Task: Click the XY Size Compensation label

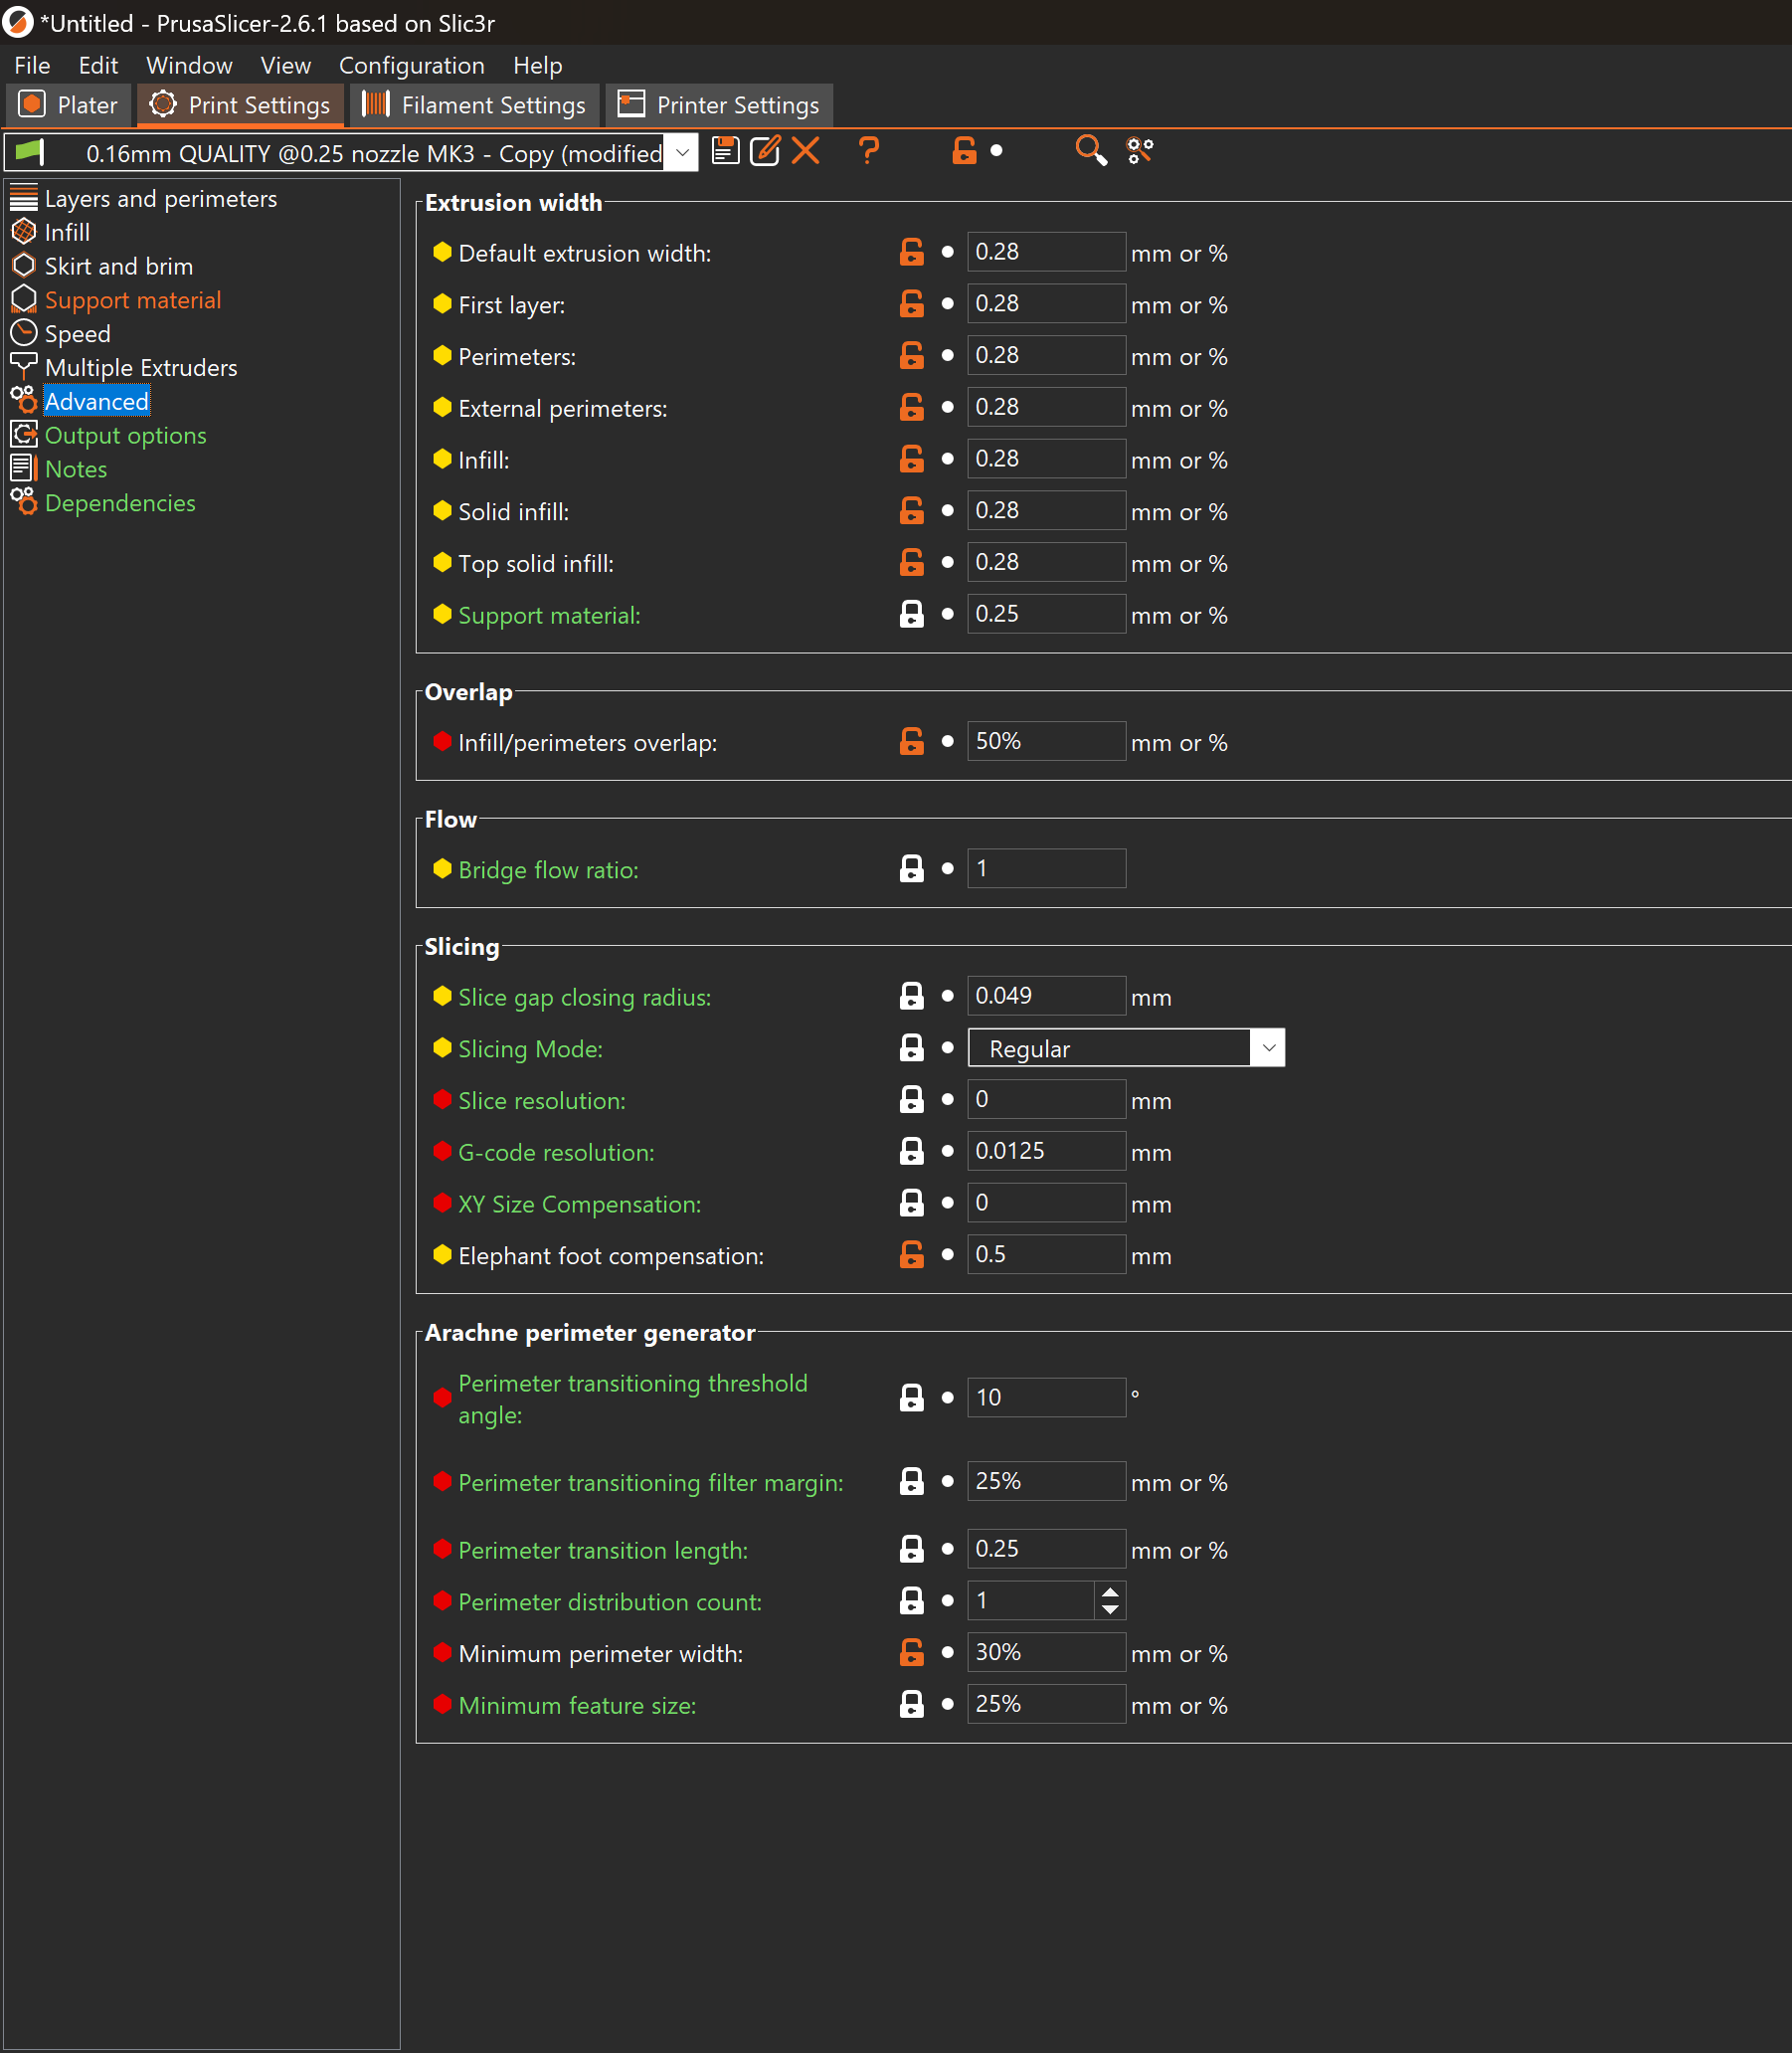Action: pyautogui.click(x=579, y=1204)
